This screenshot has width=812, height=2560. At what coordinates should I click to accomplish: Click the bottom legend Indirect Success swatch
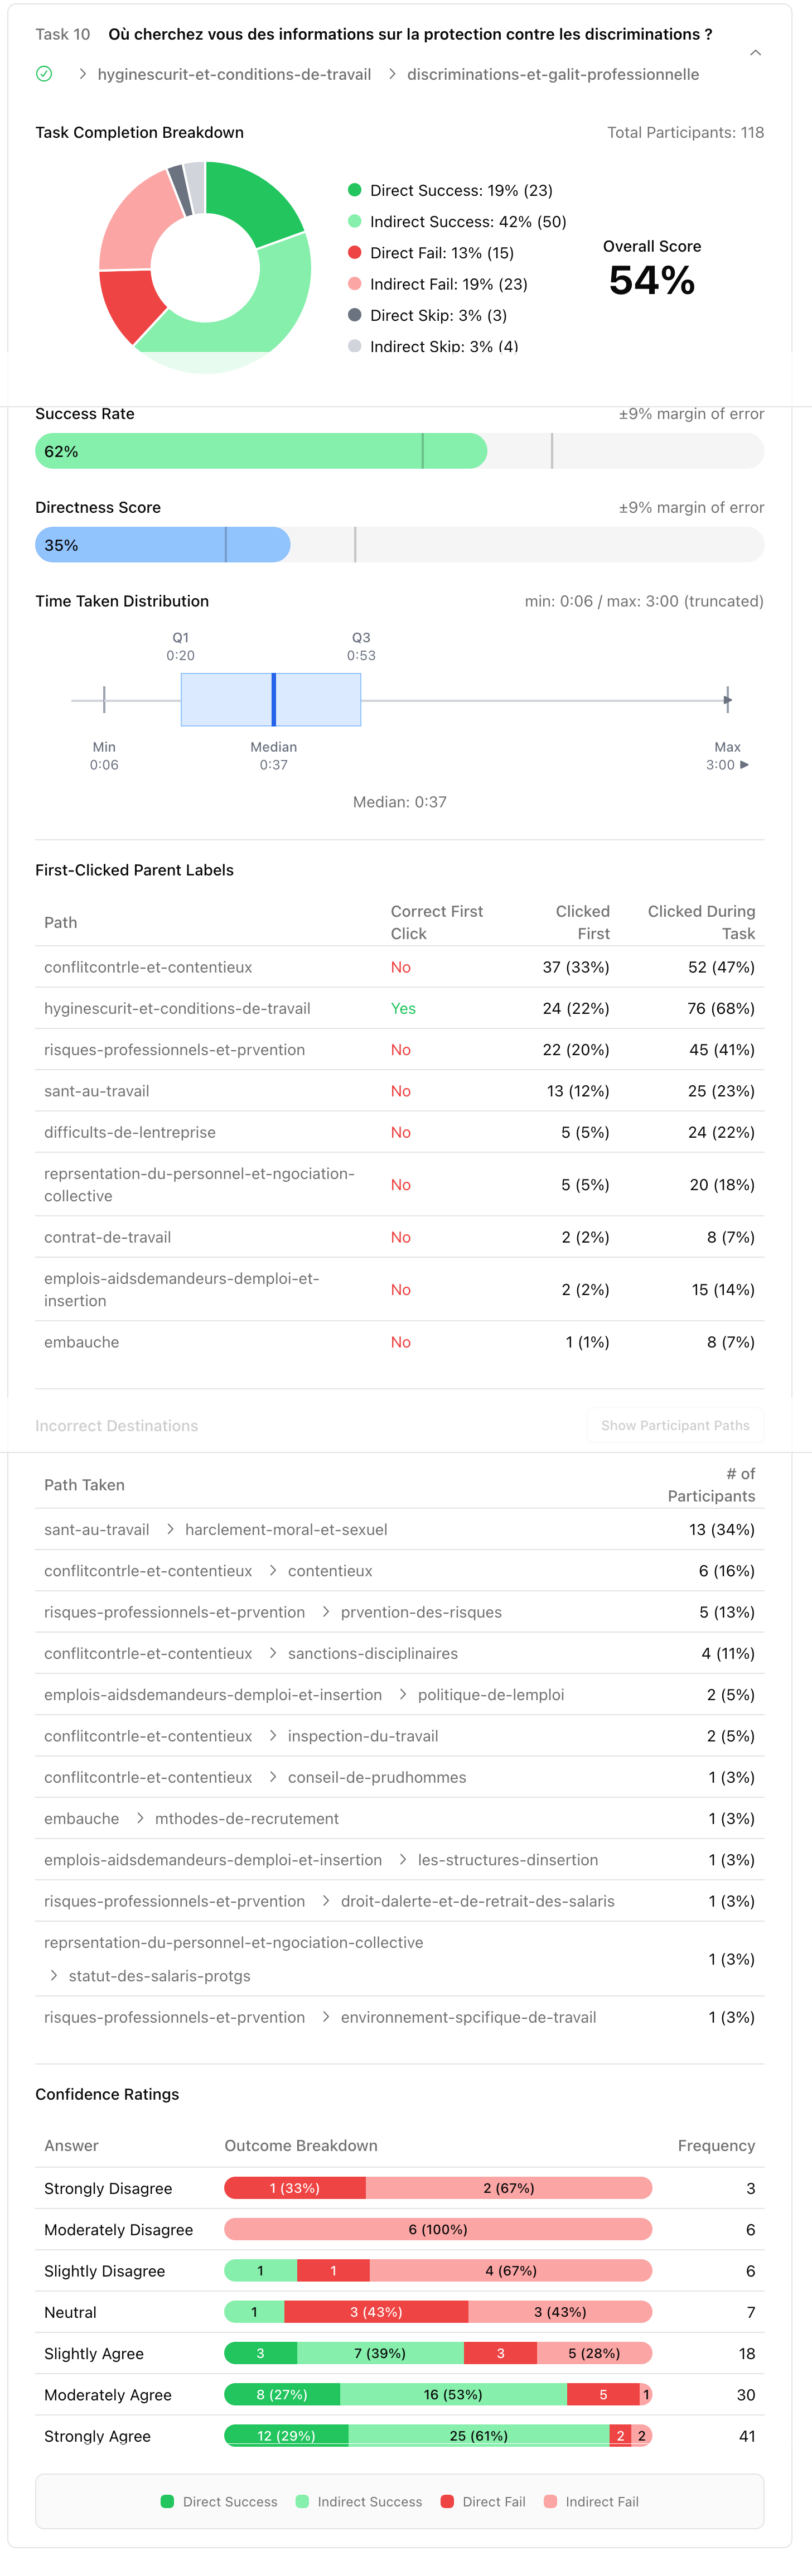[x=302, y=2501]
